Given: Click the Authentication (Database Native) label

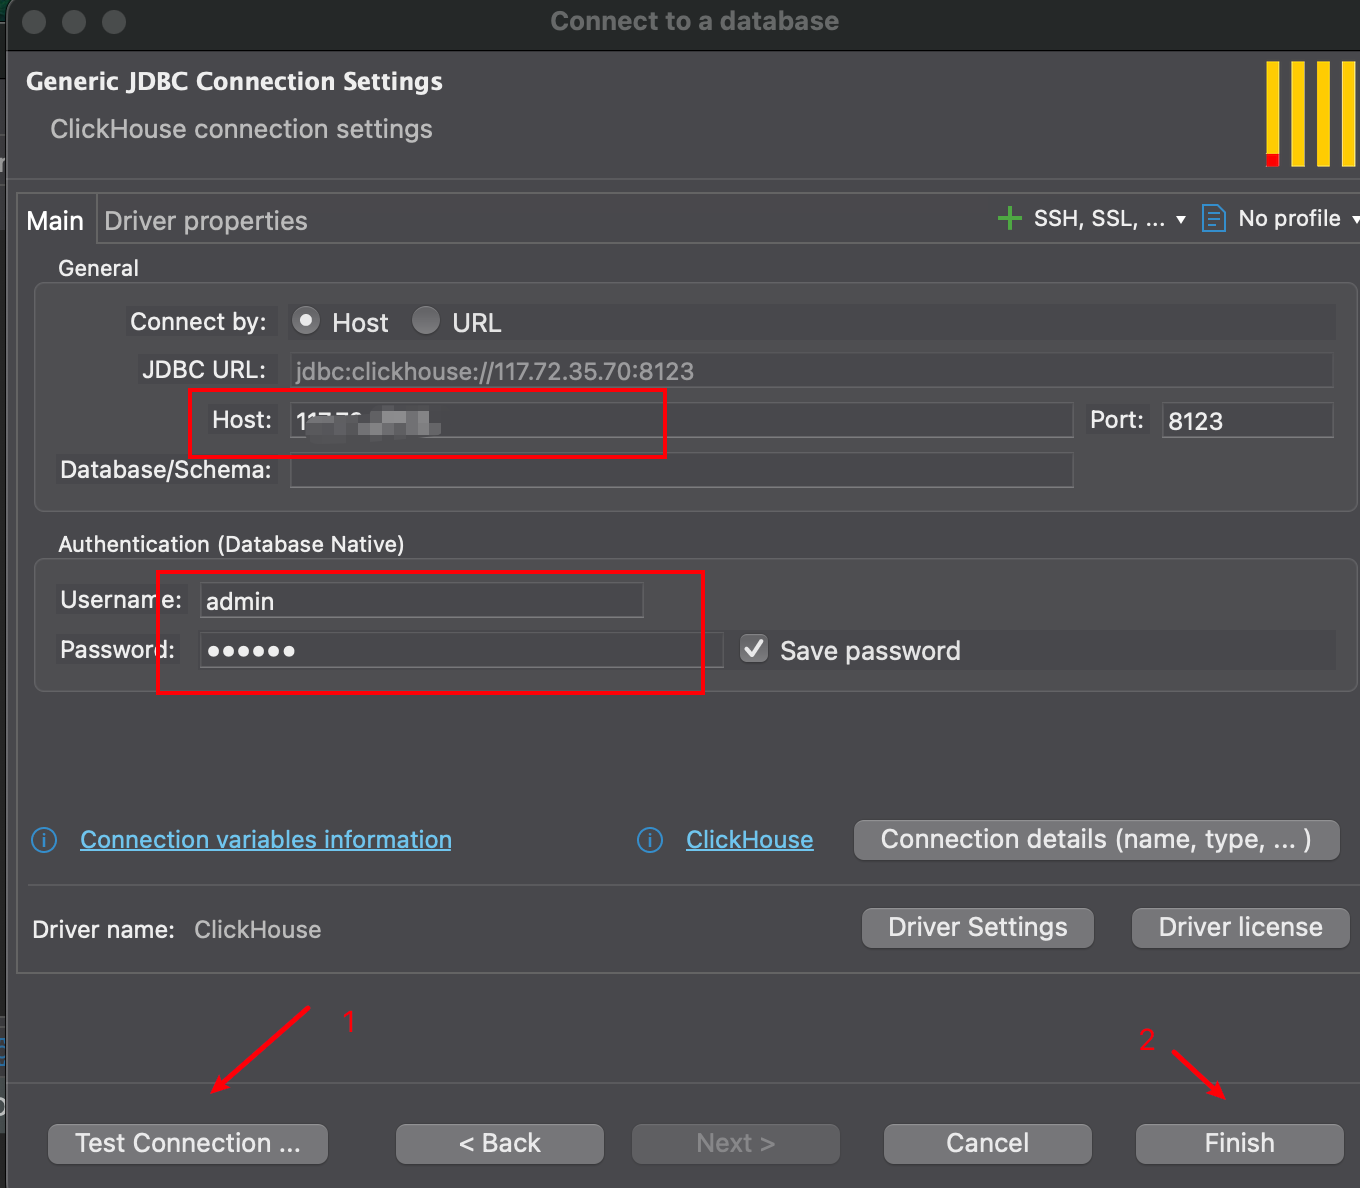Looking at the screenshot, I should (x=231, y=544).
